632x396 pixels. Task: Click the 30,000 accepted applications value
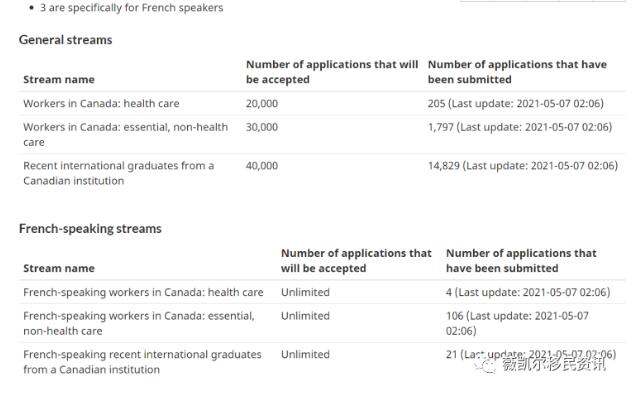(x=262, y=127)
